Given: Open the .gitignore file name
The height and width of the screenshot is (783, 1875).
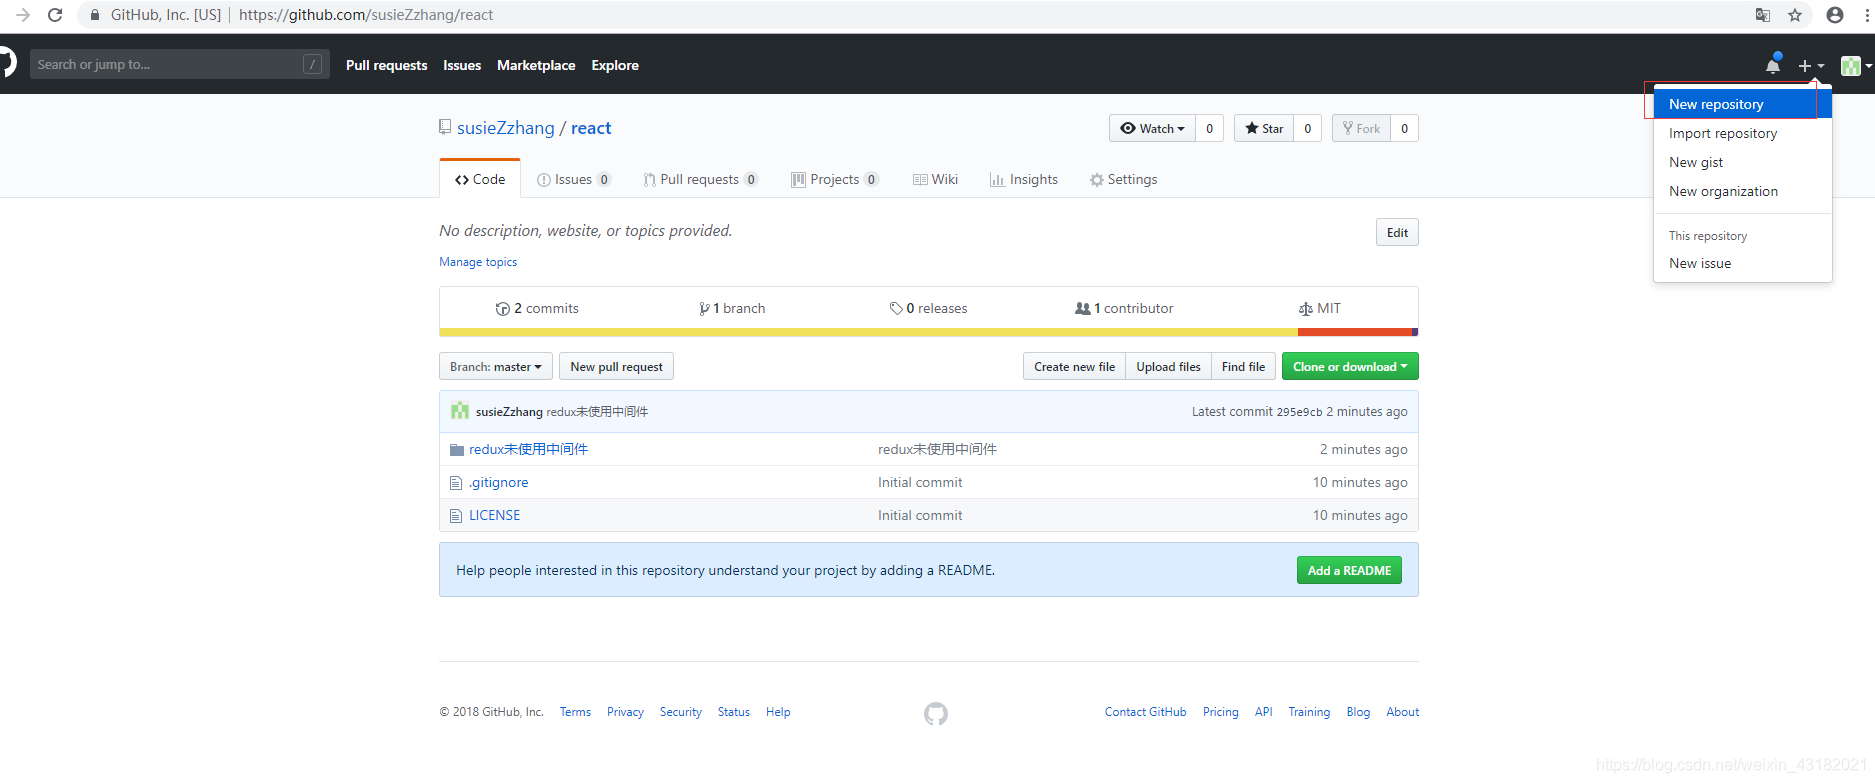Looking at the screenshot, I should pos(498,482).
